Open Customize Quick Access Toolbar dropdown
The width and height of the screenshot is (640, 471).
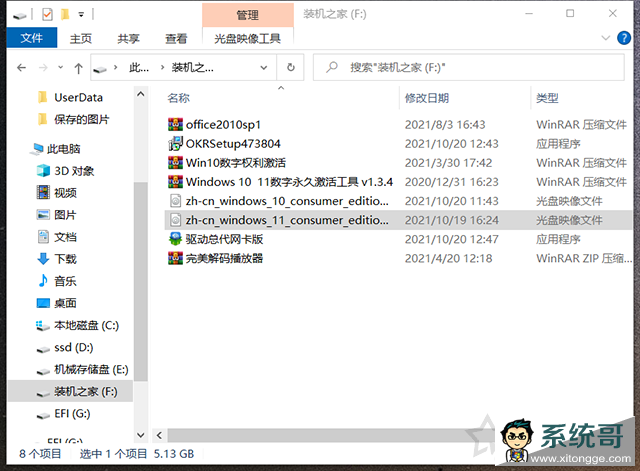pos(81,15)
